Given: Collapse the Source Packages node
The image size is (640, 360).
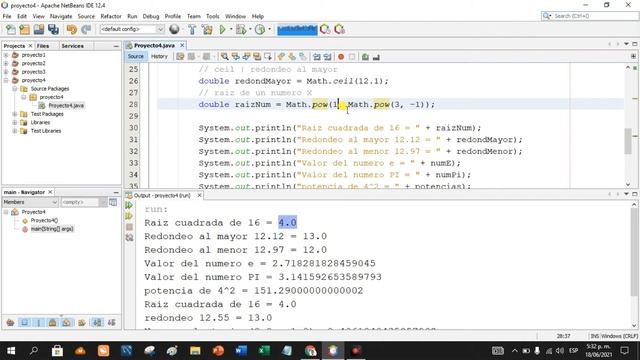Looking at the screenshot, I should [x=15, y=89].
